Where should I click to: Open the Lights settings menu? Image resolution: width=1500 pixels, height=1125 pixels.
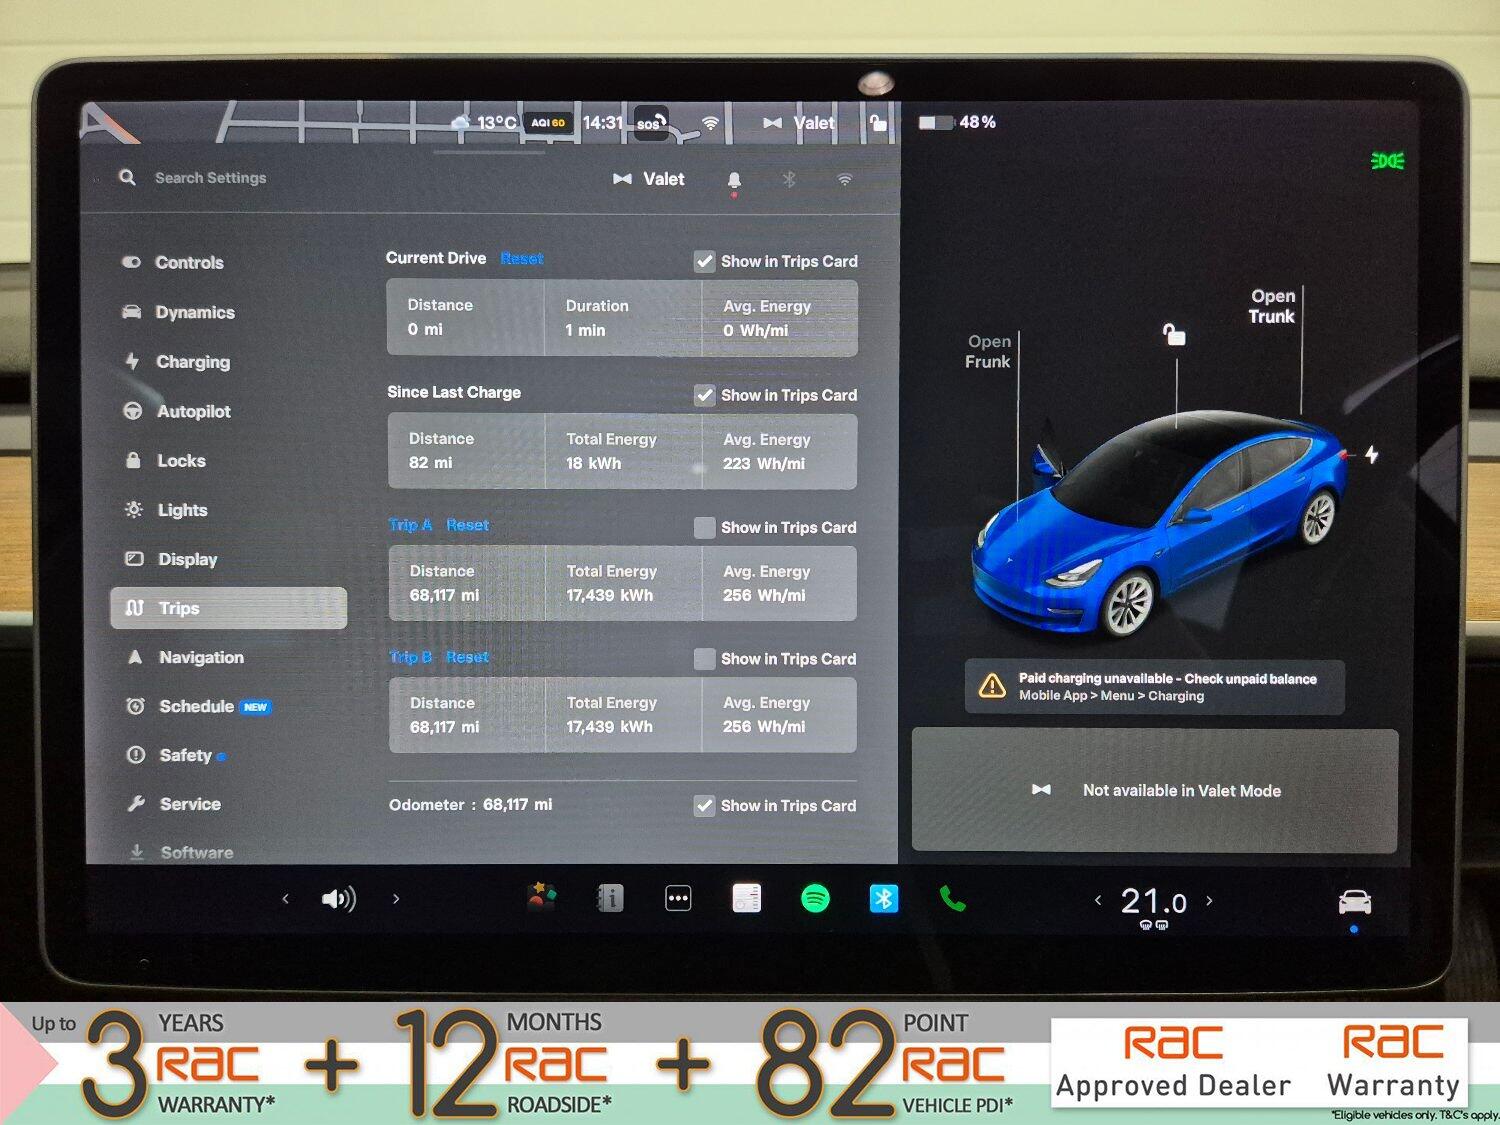click(165, 510)
